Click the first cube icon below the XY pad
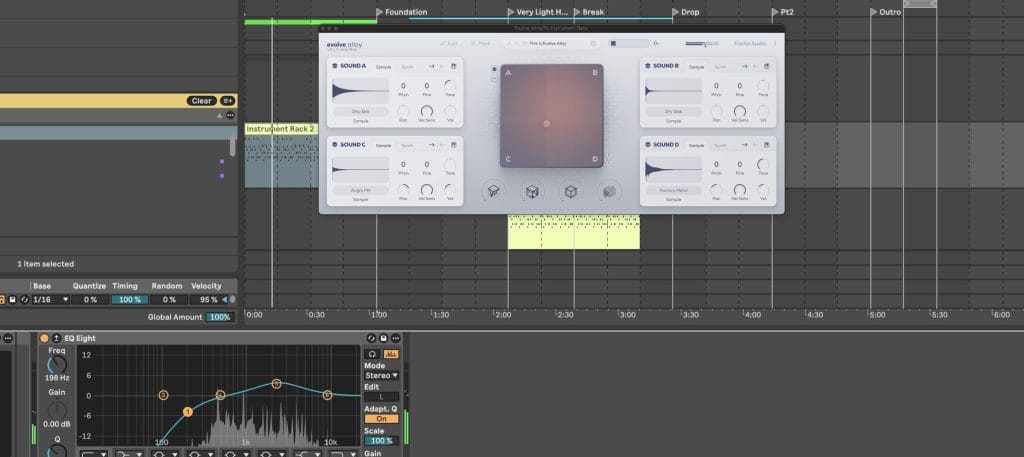Image resolution: width=1024 pixels, height=457 pixels. click(494, 191)
